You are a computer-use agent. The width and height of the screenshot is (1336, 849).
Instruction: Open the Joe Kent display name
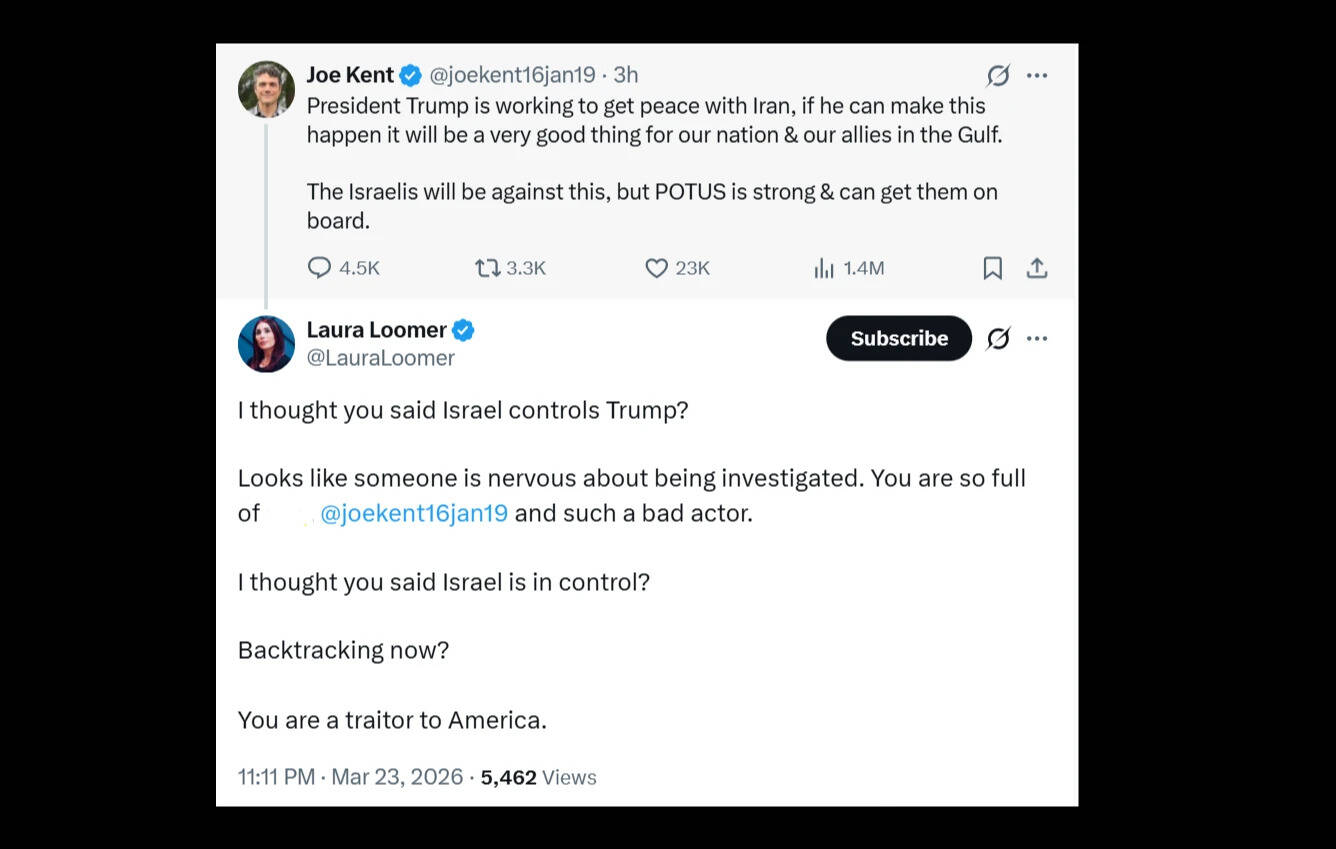point(350,75)
